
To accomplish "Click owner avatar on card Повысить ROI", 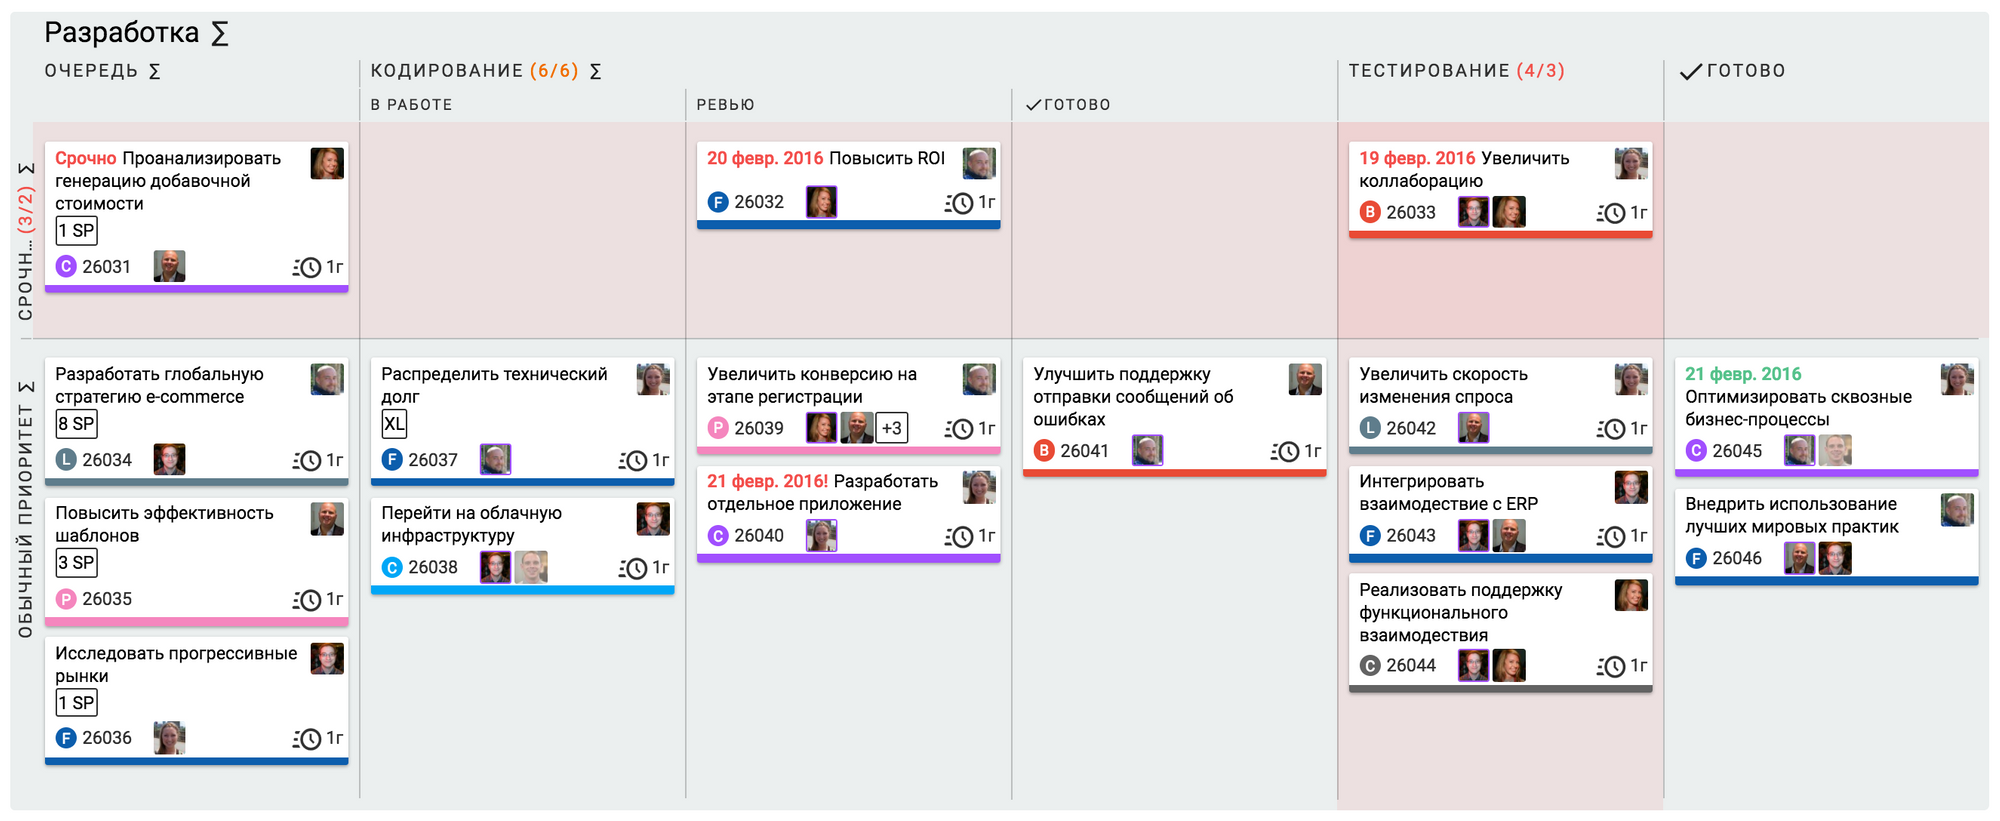I will pyautogui.click(x=978, y=163).
